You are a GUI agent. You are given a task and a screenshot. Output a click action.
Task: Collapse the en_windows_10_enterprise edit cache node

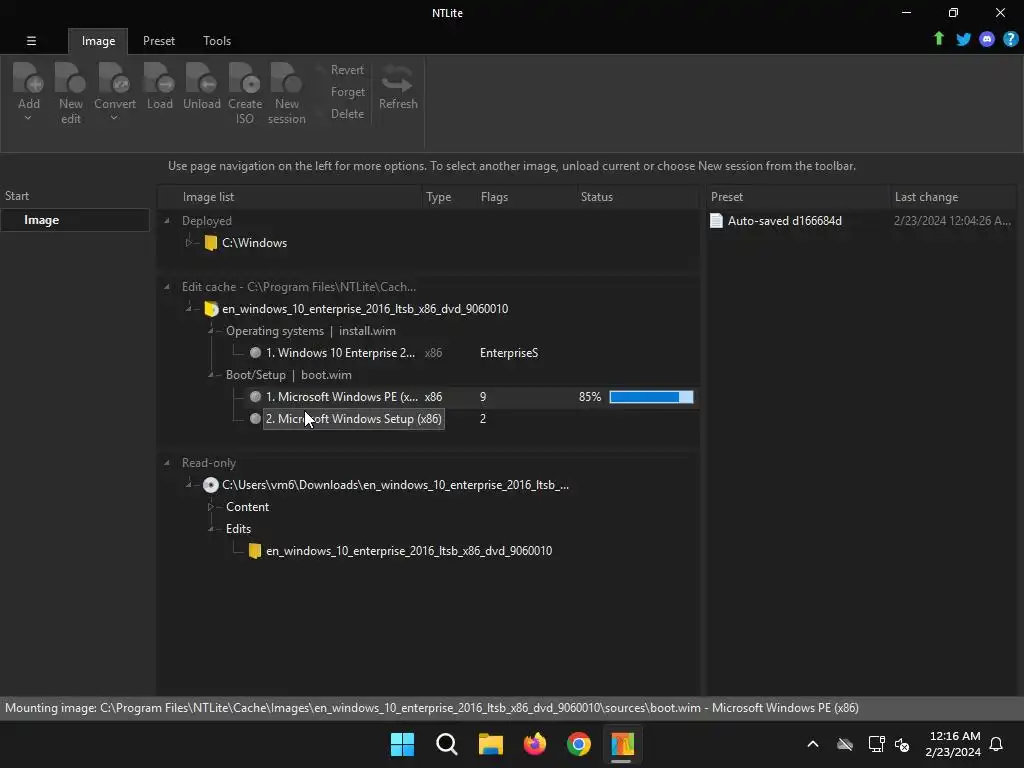pos(189,309)
